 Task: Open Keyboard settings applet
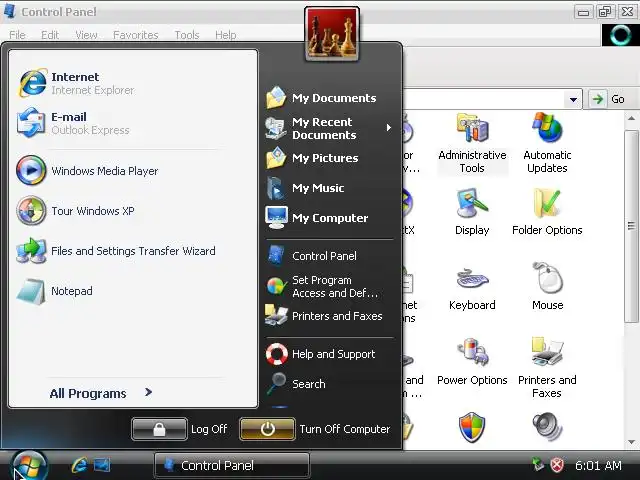click(472, 287)
